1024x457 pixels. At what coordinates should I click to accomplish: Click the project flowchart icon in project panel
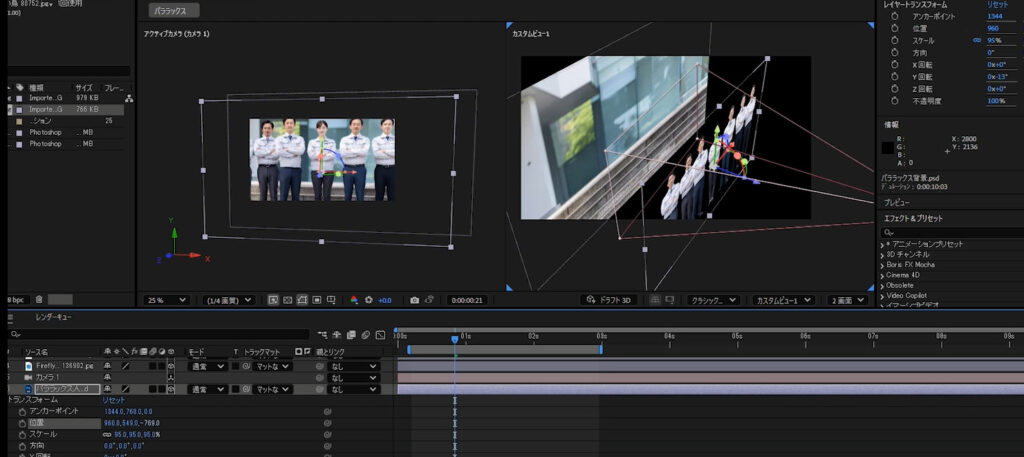click(129, 98)
